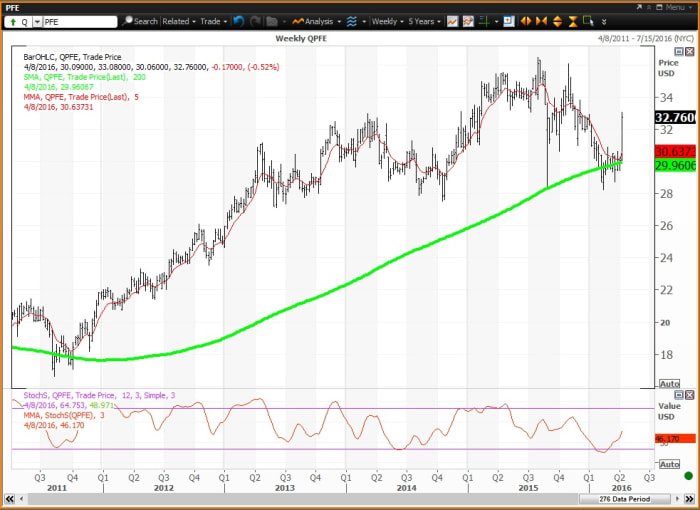700x510 pixels.
Task: Click the zoom selection box icon
Action: pos(508,21)
